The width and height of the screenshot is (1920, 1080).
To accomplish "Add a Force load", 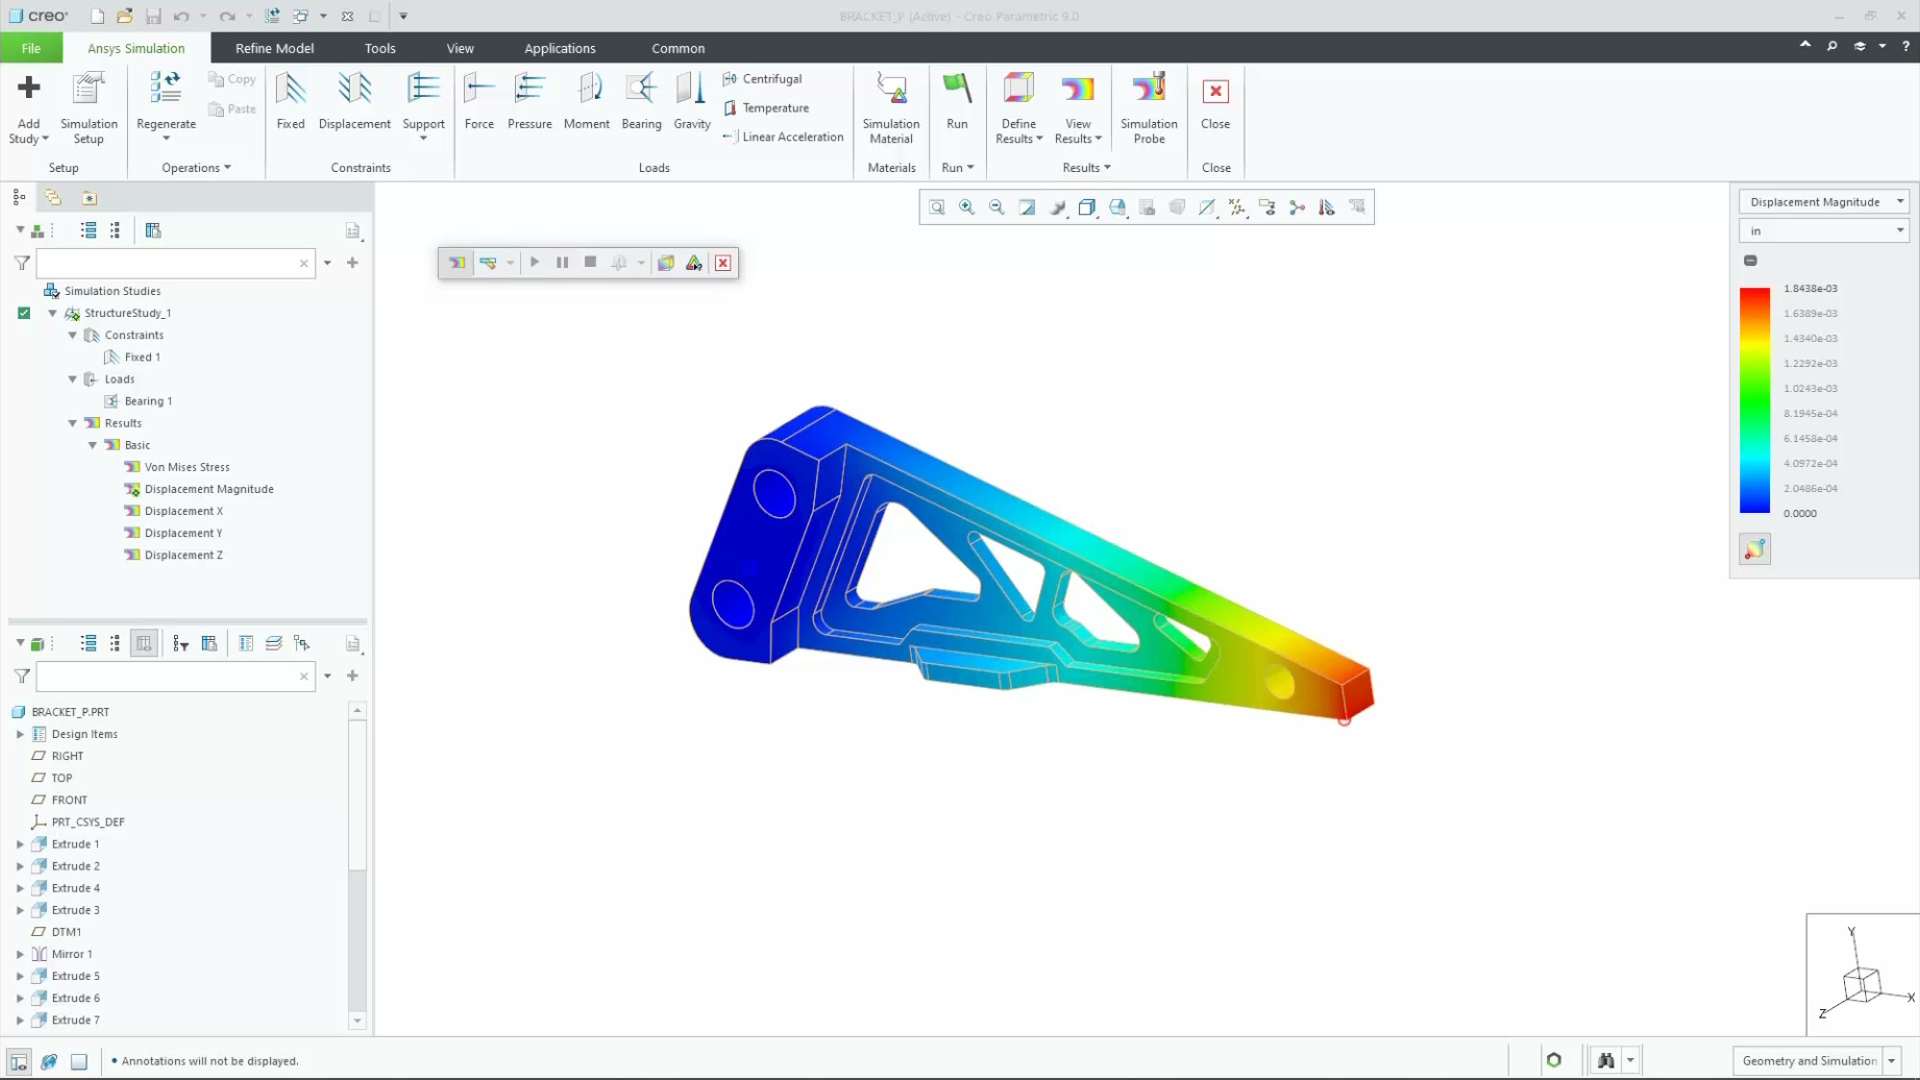I will (479, 101).
